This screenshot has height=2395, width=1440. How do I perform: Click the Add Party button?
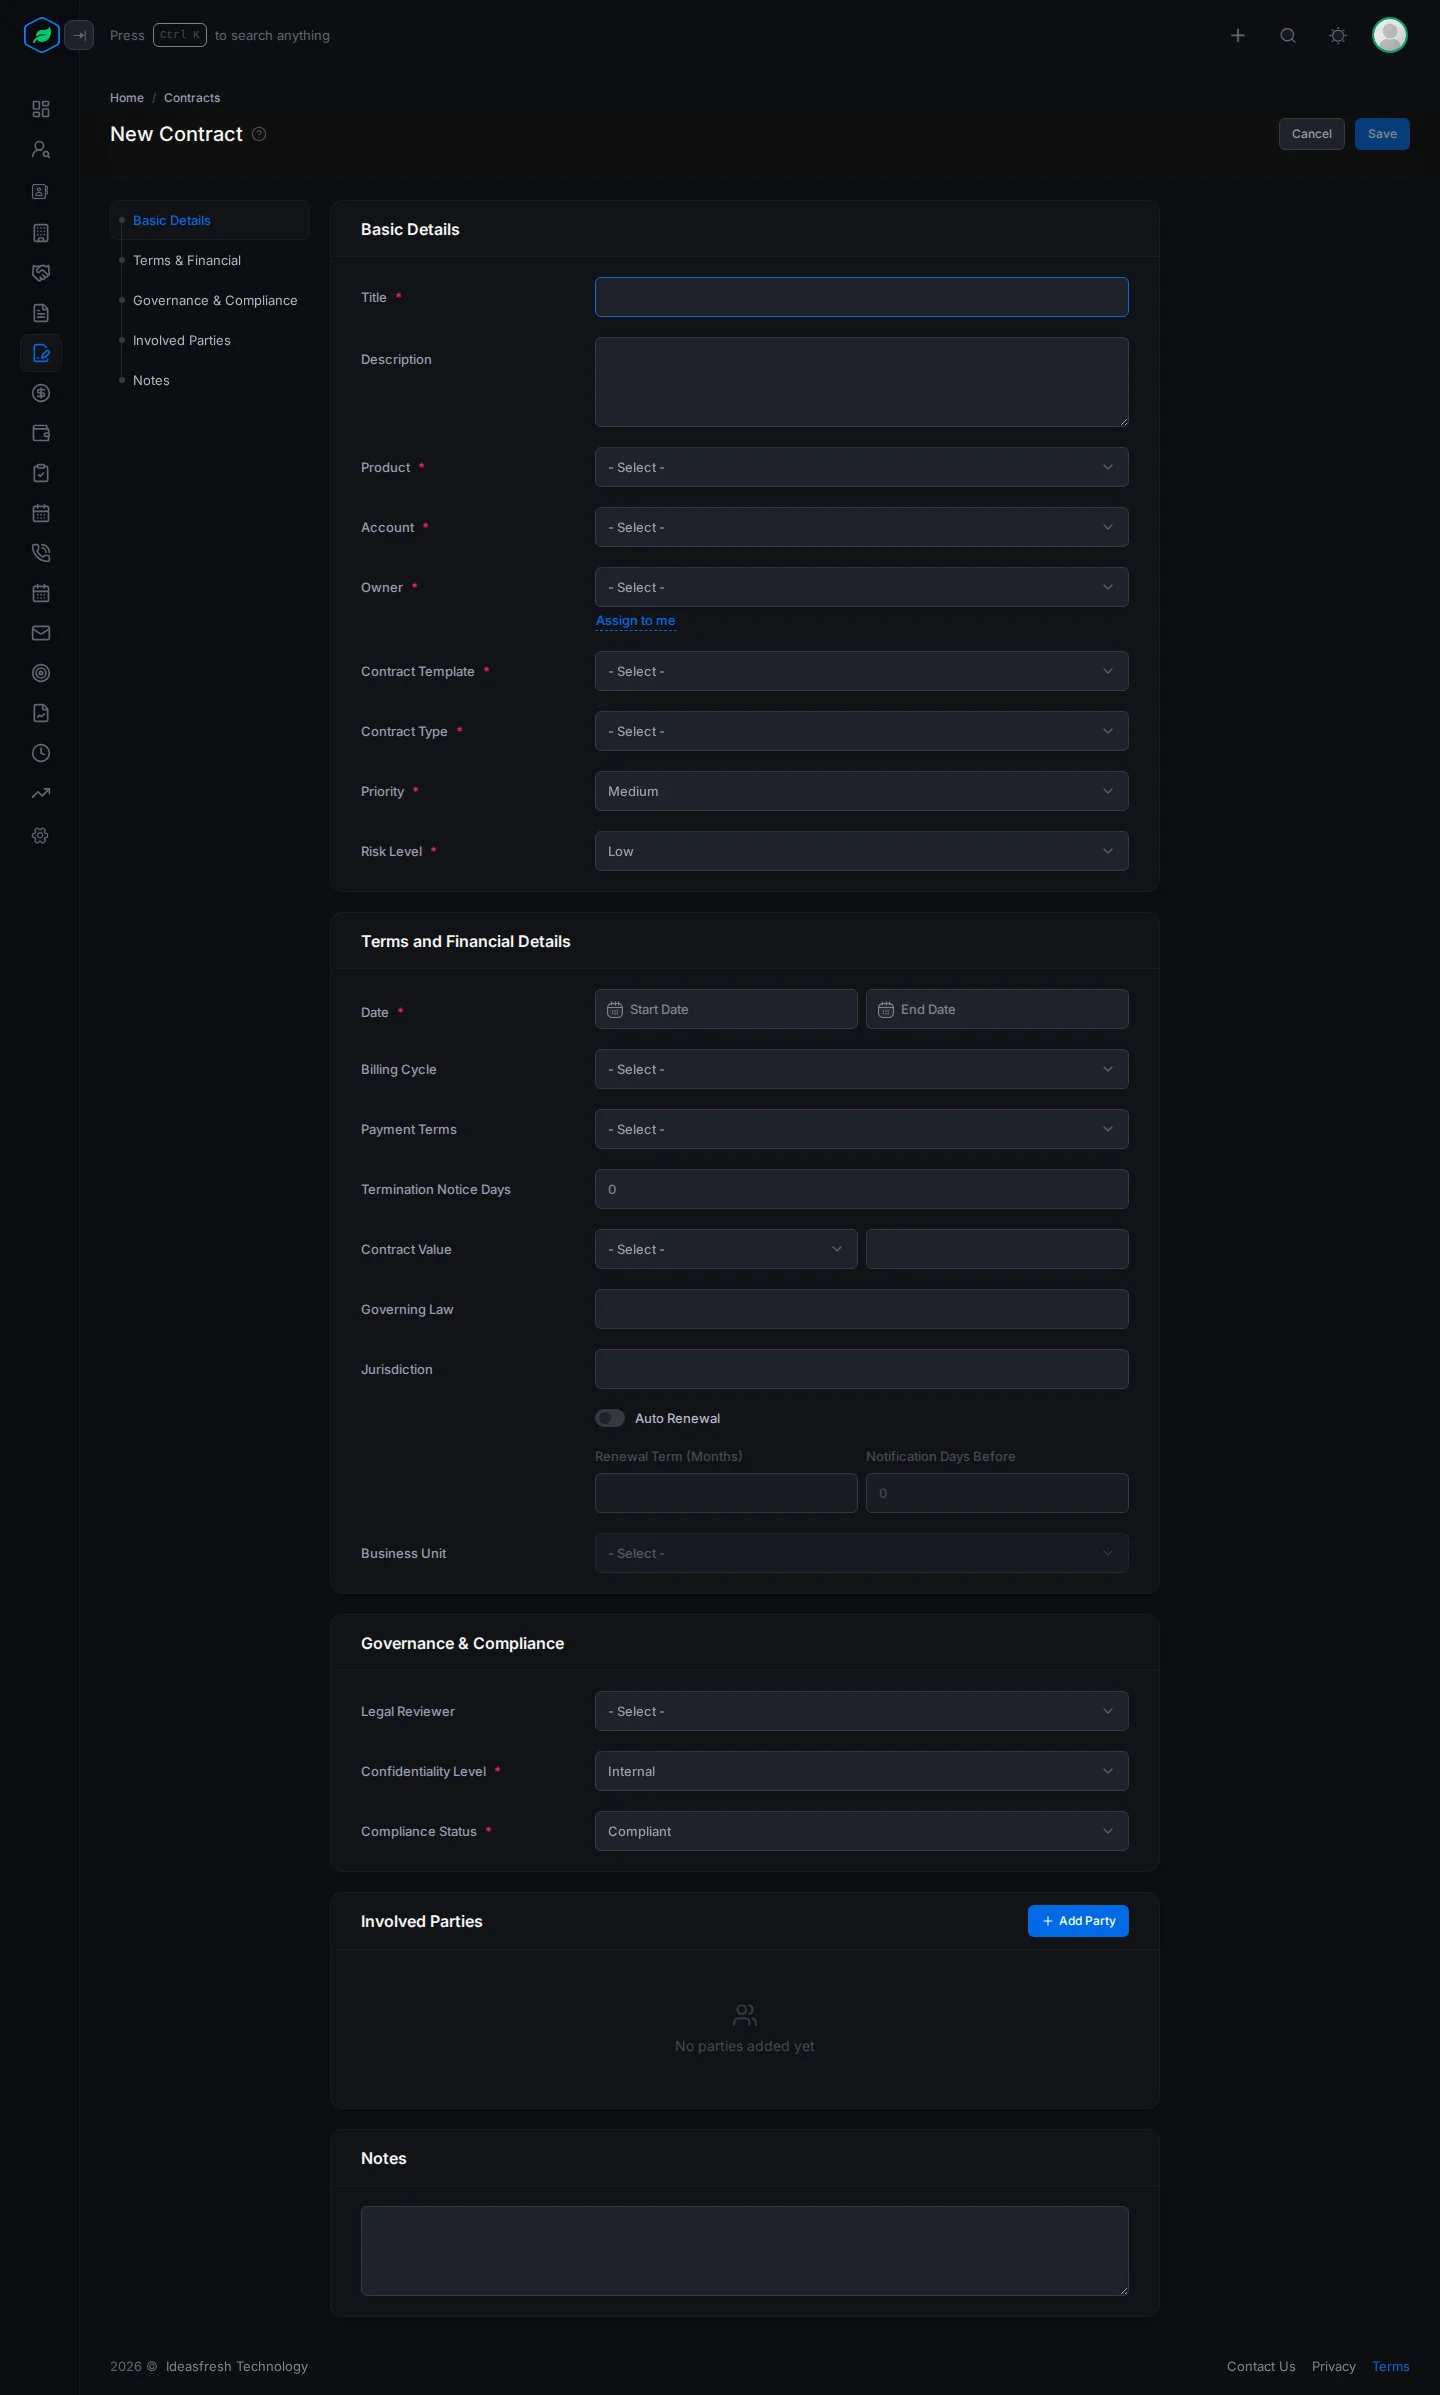coord(1078,1921)
